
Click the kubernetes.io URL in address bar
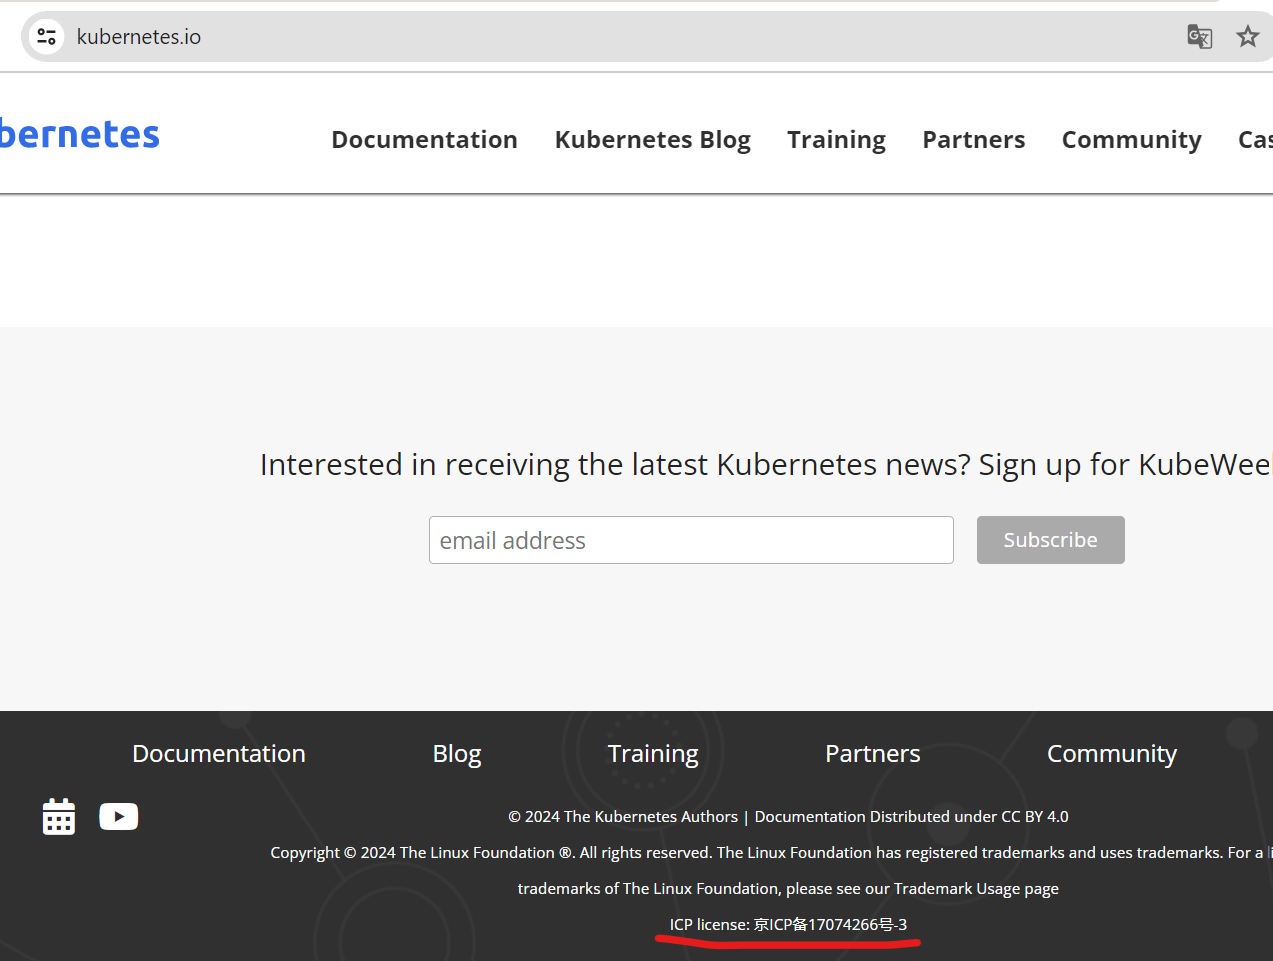click(139, 37)
